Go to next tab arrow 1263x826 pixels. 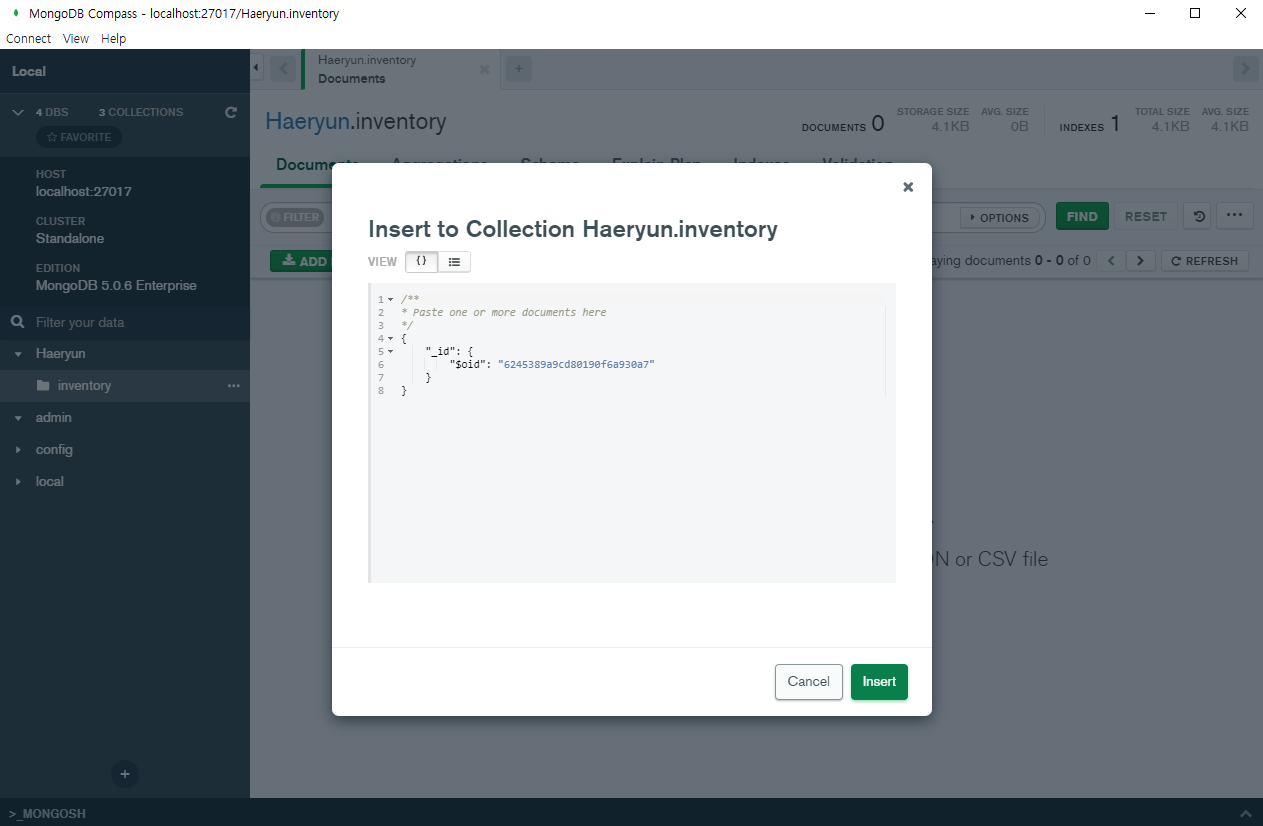pyautogui.click(x=1245, y=69)
